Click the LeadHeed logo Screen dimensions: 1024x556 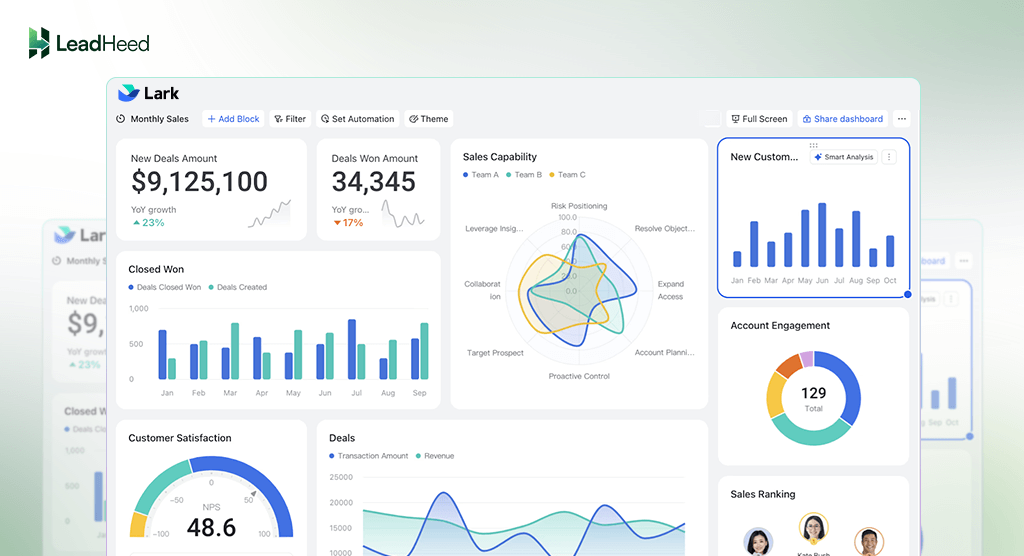coord(89,43)
